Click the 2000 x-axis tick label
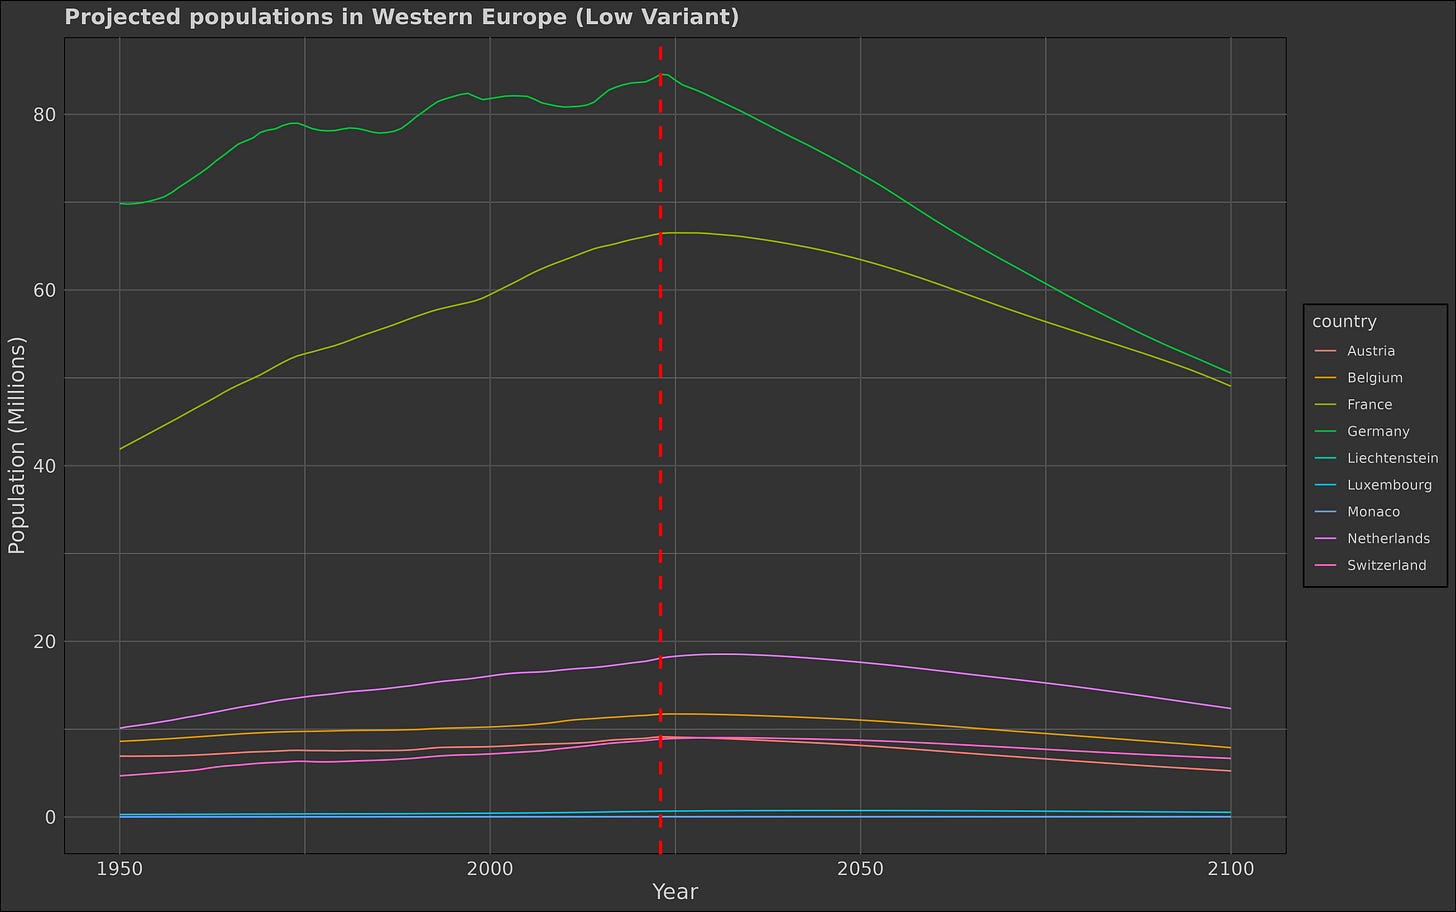This screenshot has height=912, width=1456. pyautogui.click(x=490, y=869)
